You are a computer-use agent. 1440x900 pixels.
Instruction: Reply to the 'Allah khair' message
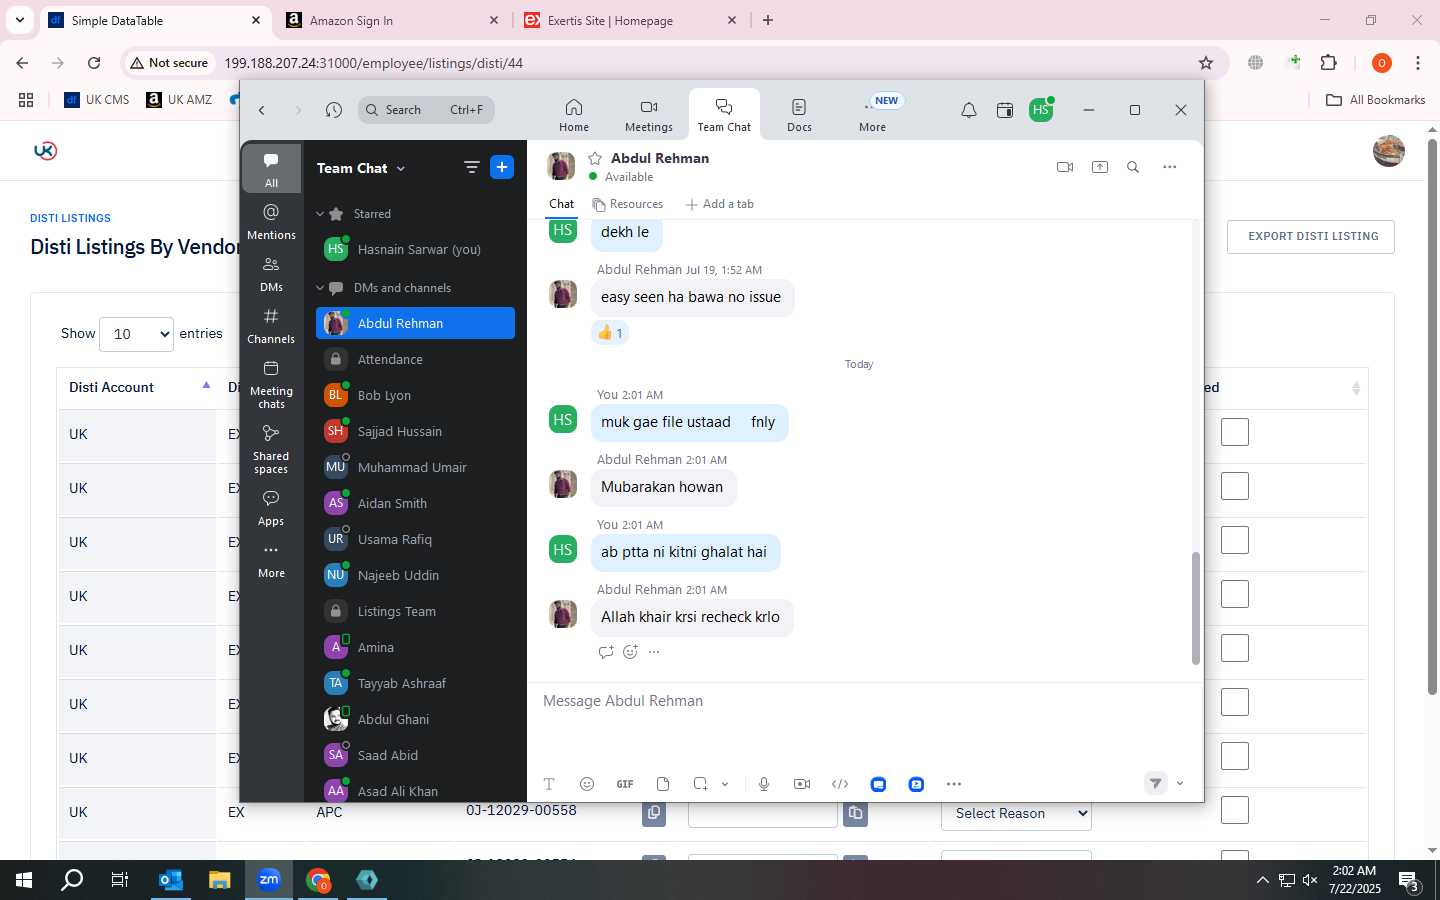point(606,652)
